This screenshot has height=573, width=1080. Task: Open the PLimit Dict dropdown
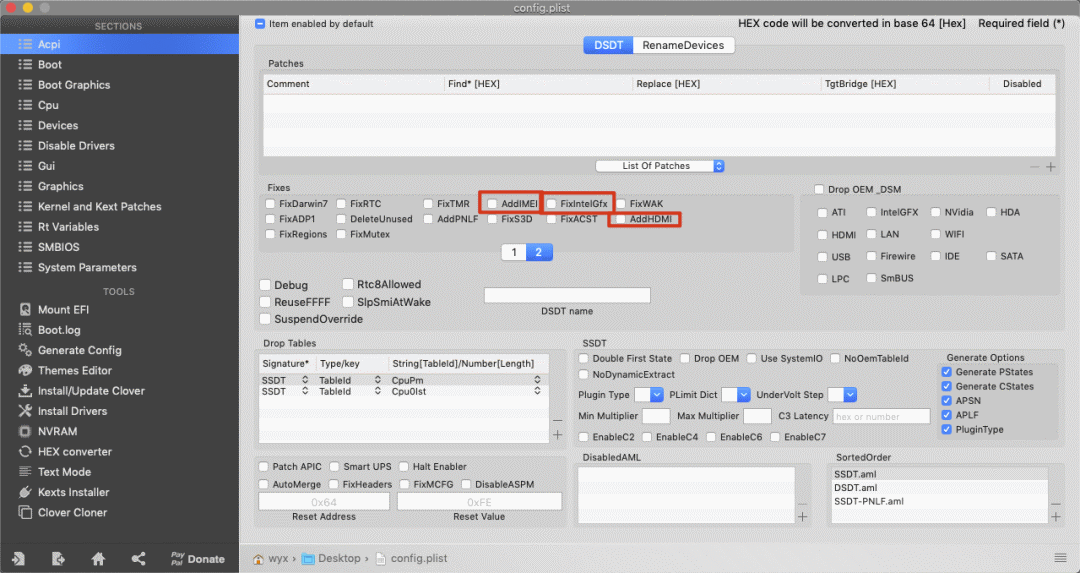736,395
